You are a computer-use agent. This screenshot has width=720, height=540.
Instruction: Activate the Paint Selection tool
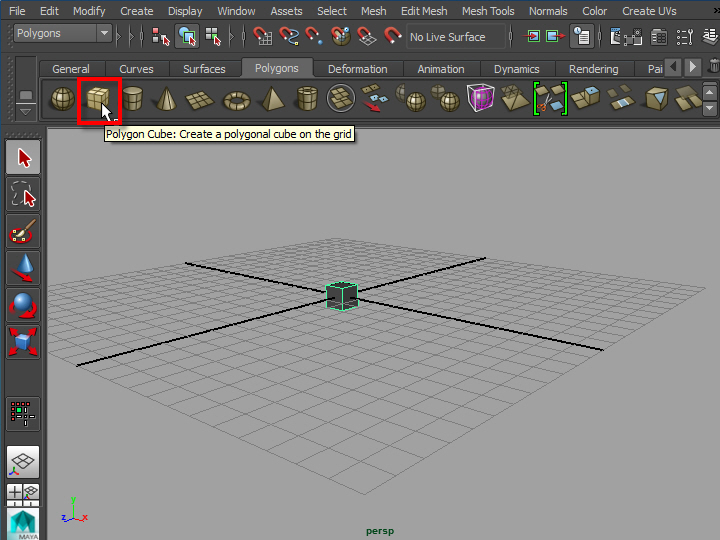click(x=23, y=233)
